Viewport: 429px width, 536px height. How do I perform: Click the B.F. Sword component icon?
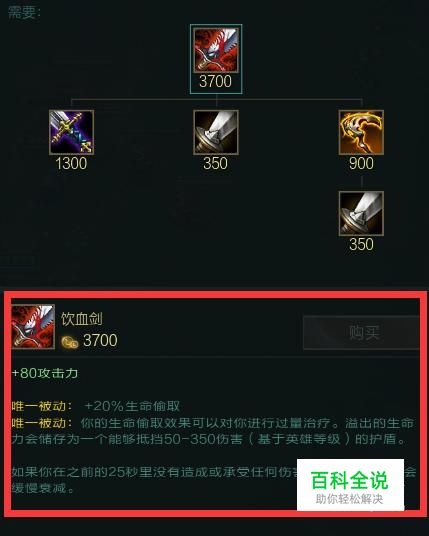click(x=71, y=132)
